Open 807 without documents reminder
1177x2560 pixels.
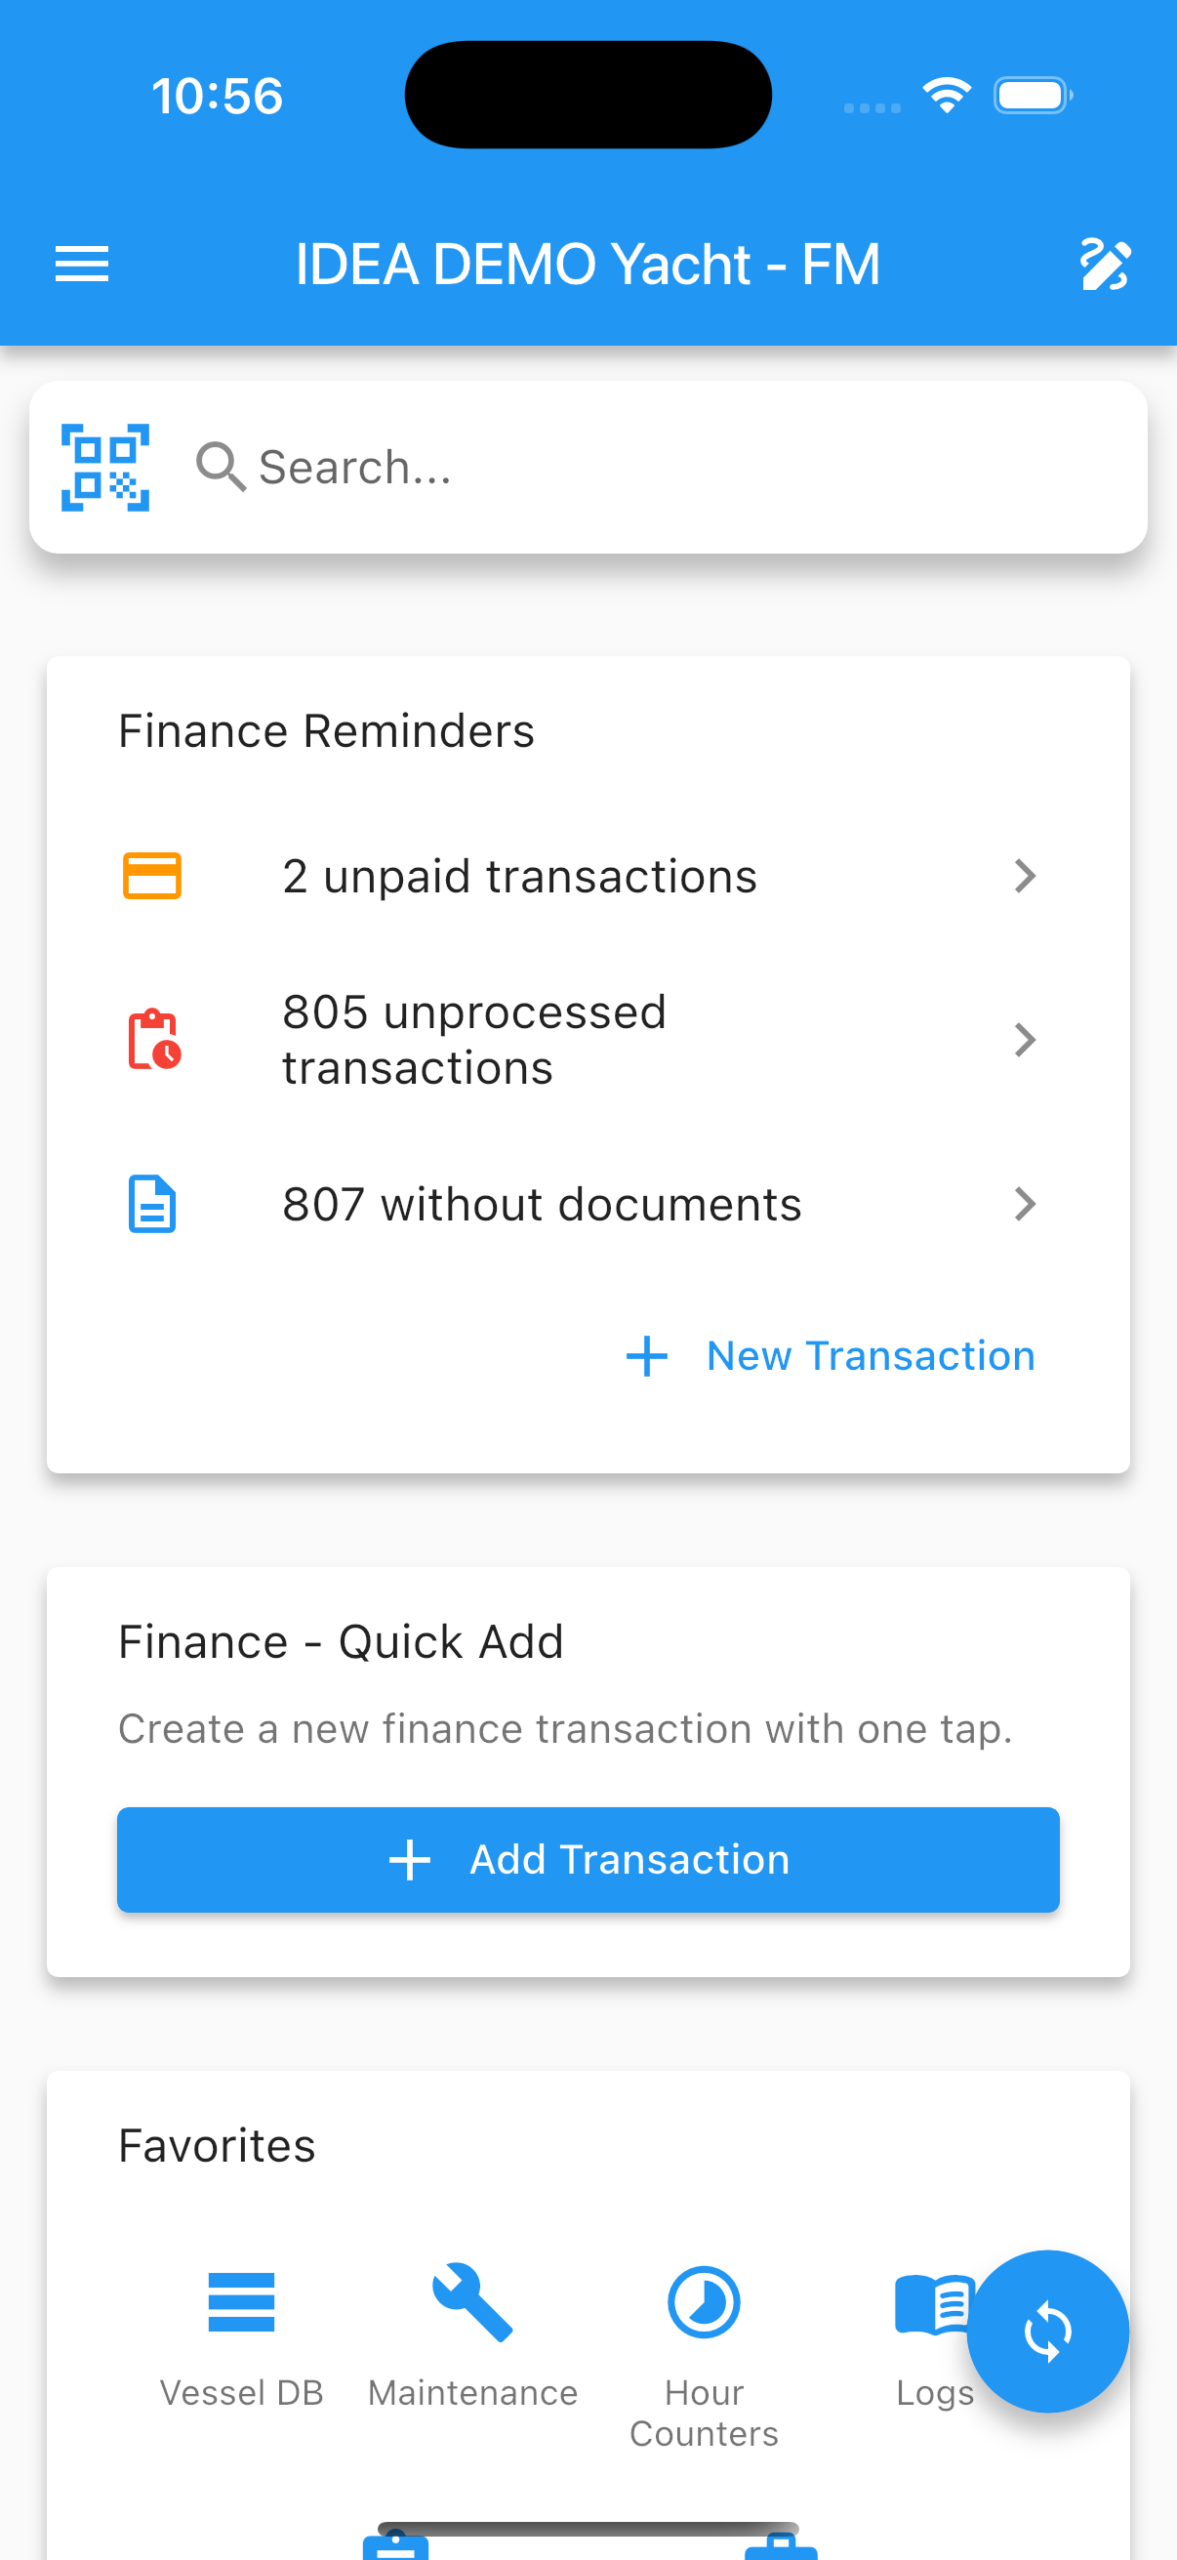[541, 1204]
